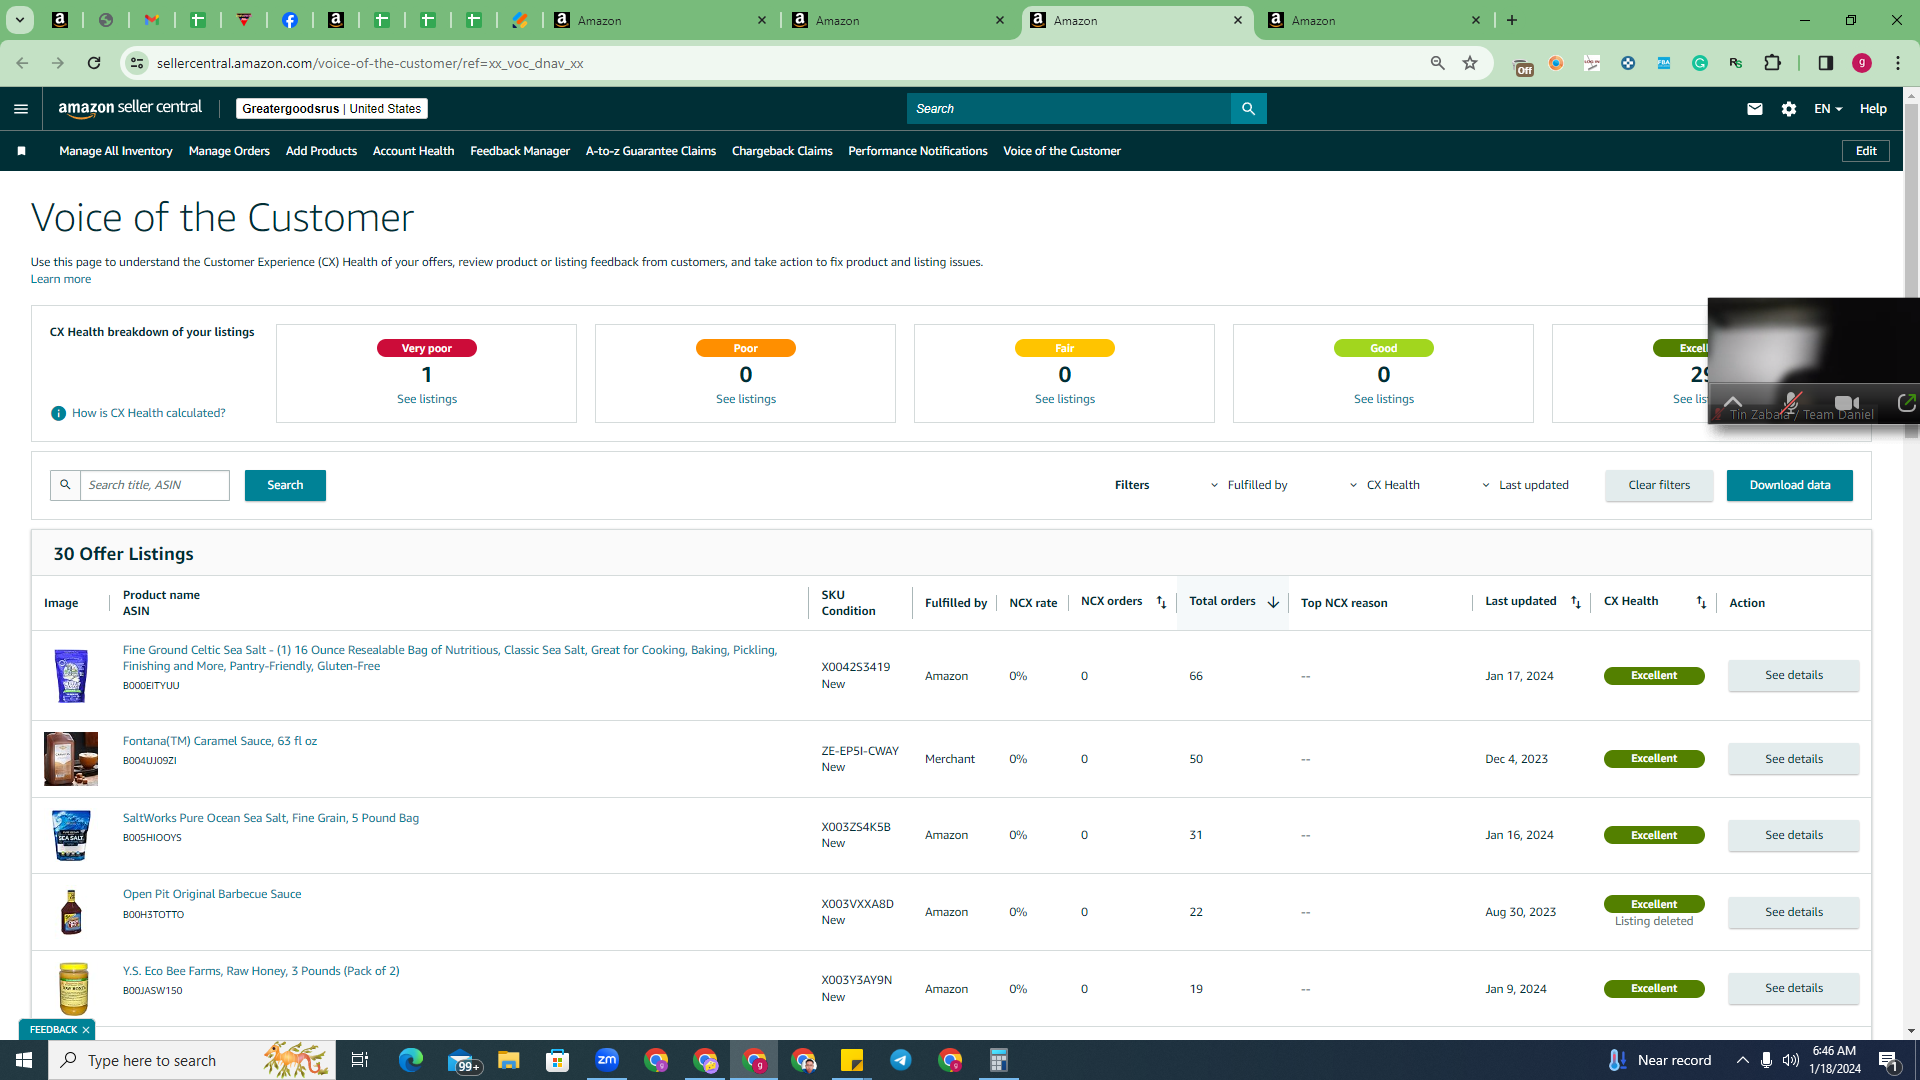
Task: Click the red Very poor badge
Action: [x=426, y=348]
